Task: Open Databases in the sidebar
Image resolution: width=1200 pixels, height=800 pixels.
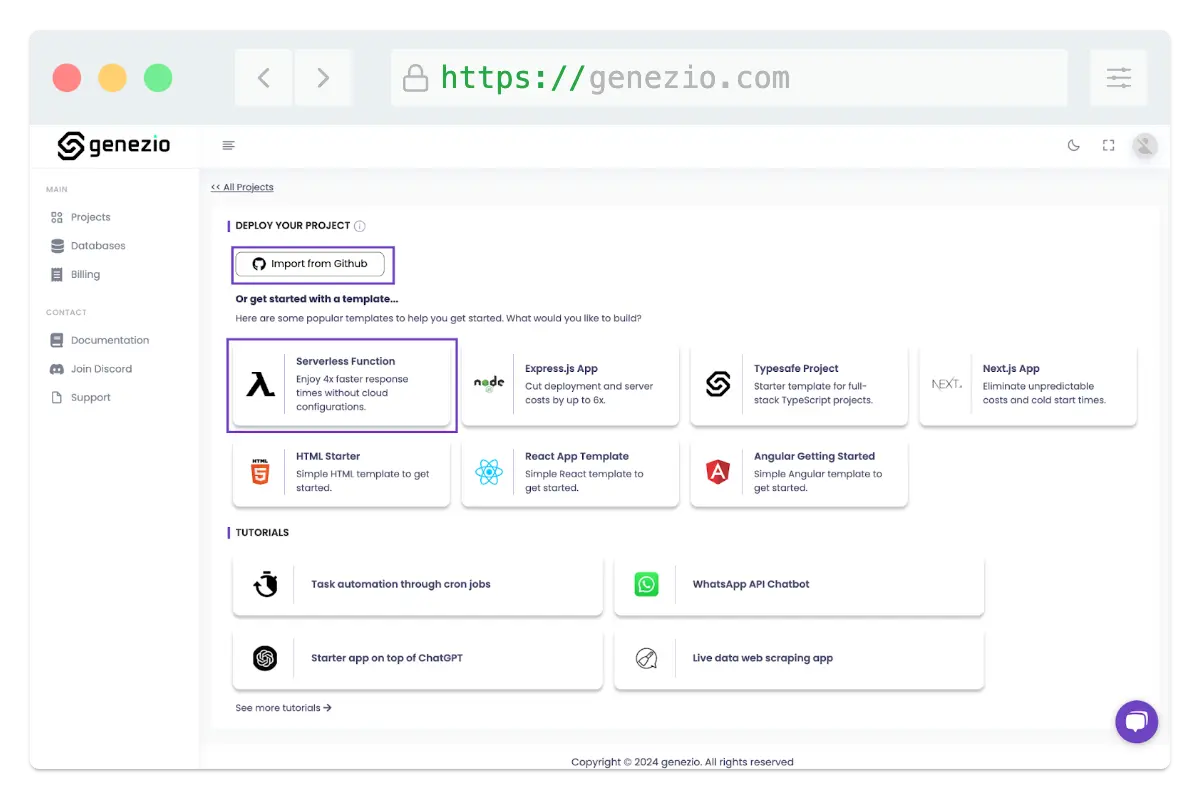Action: click(x=88, y=246)
